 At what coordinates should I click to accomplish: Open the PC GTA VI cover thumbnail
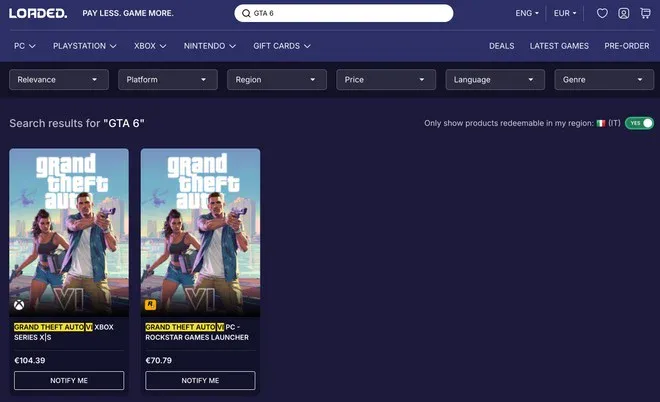200,232
